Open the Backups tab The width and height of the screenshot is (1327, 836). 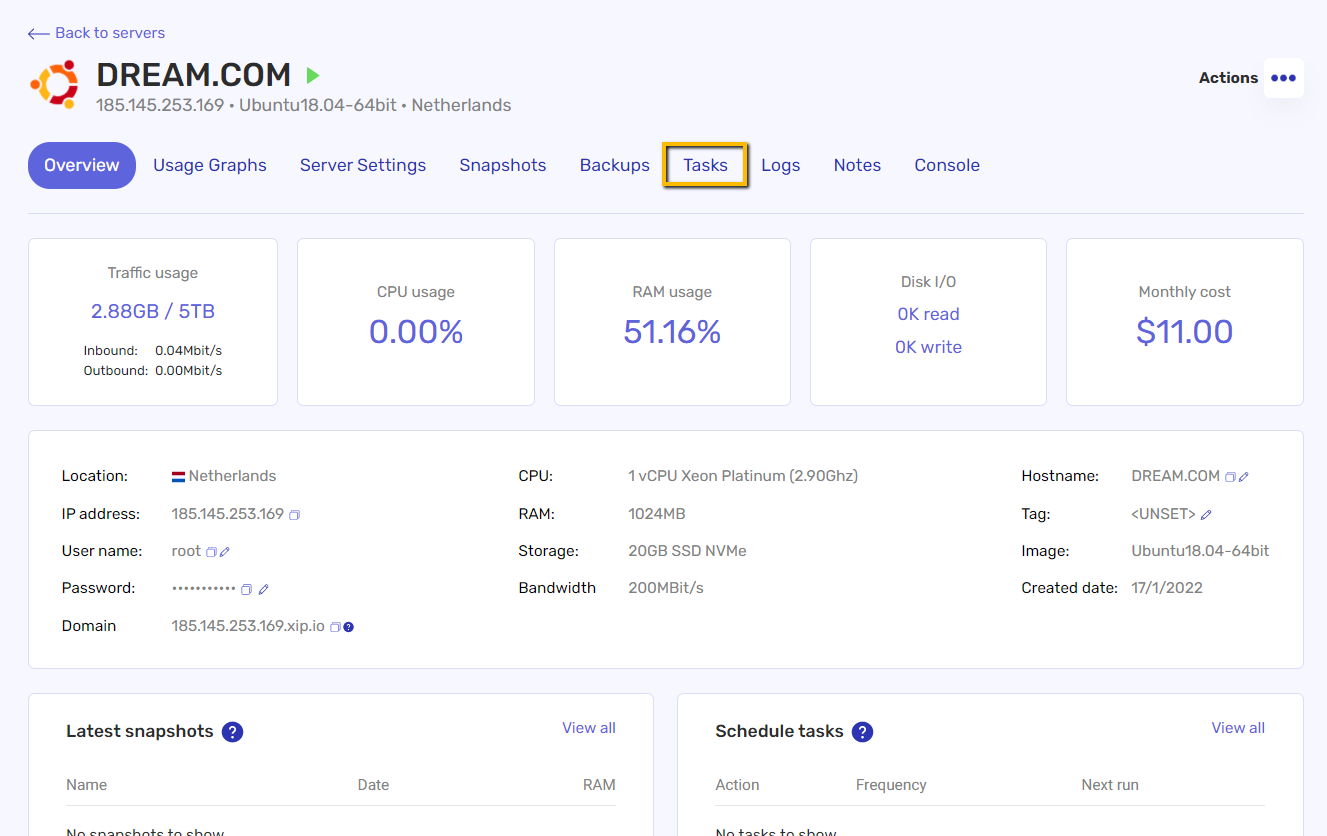pyautogui.click(x=615, y=165)
